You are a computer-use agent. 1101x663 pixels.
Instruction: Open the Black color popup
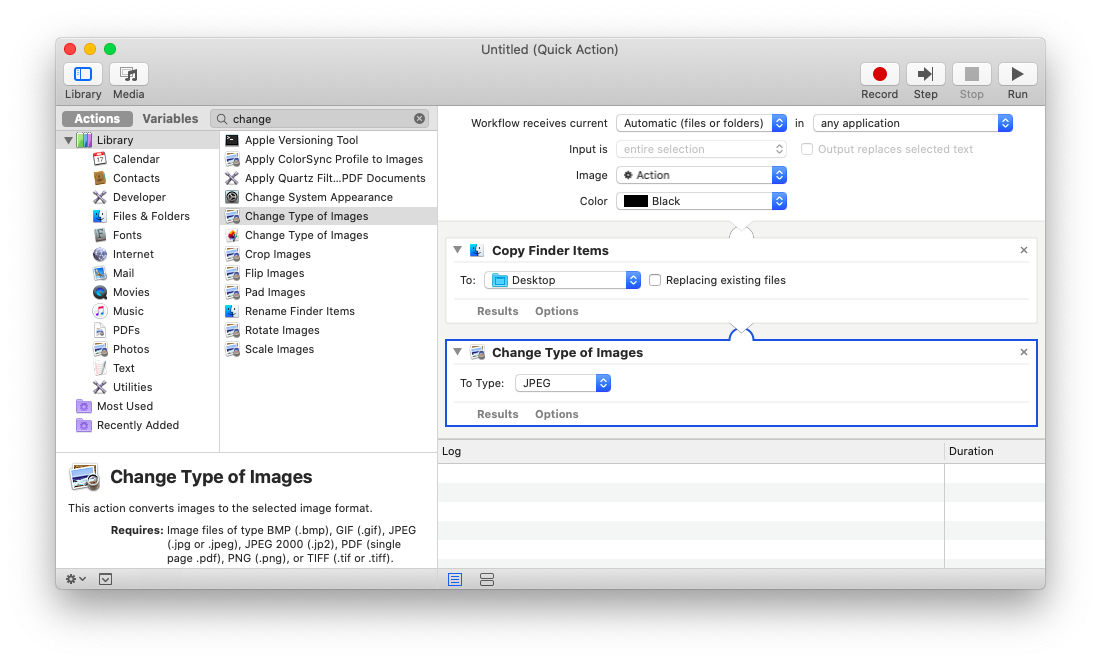701,201
